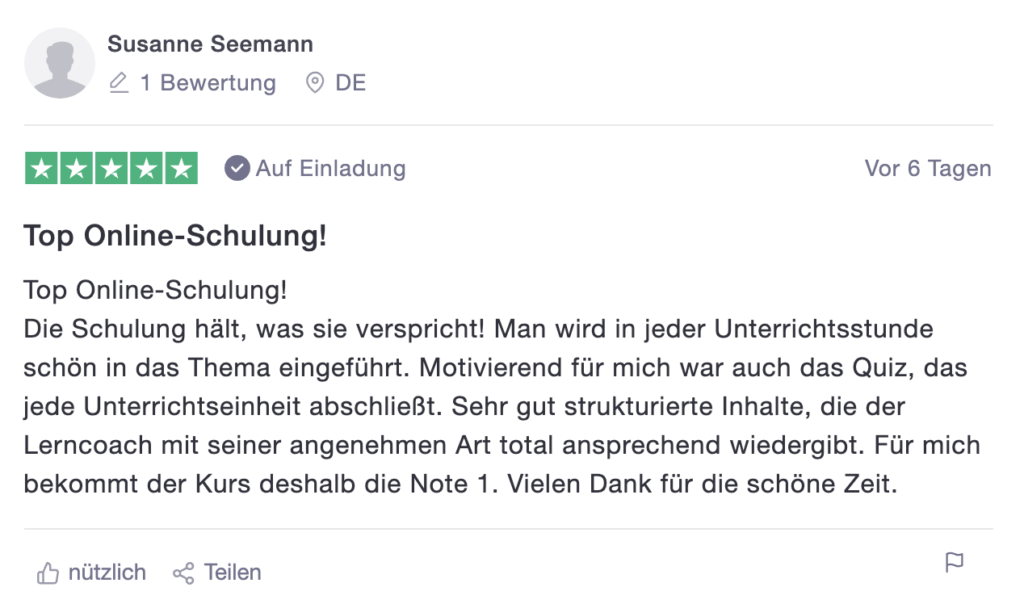The image size is (1024, 604).
Task: Click the pencil icon next to 1 Bewertung
Action: [119, 83]
